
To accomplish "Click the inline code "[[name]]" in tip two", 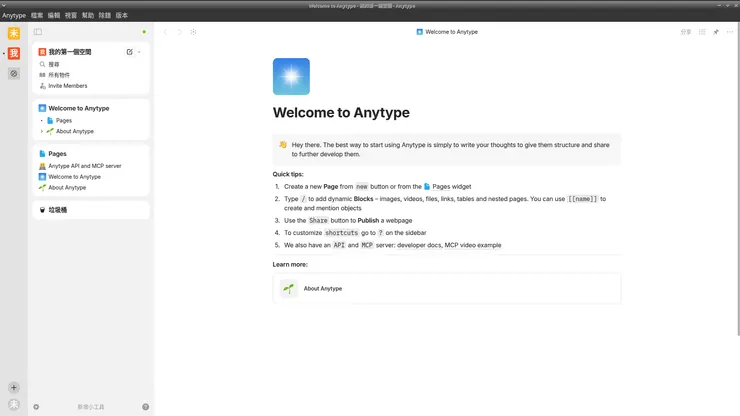I will click(582, 199).
